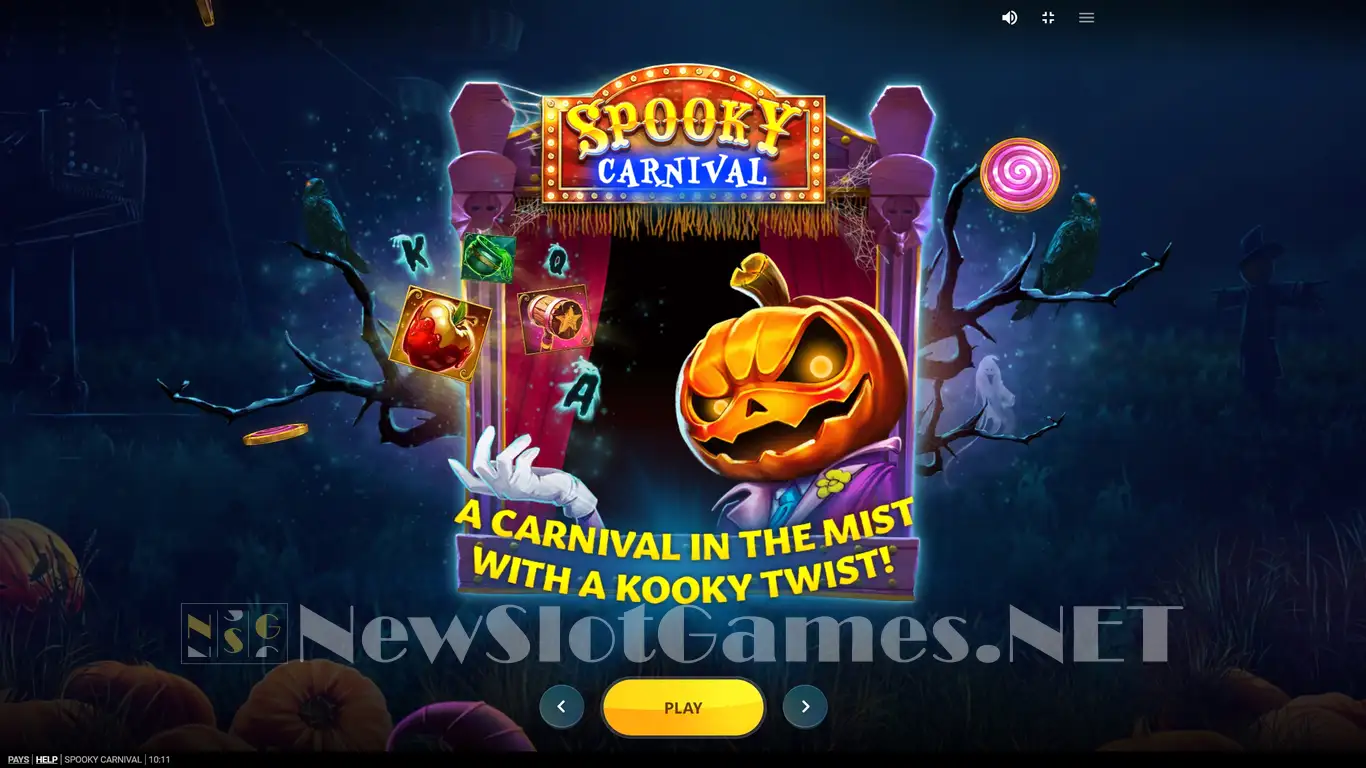1366x768 pixels.
Task: Click the green cauldron symbol tile
Action: [489, 258]
